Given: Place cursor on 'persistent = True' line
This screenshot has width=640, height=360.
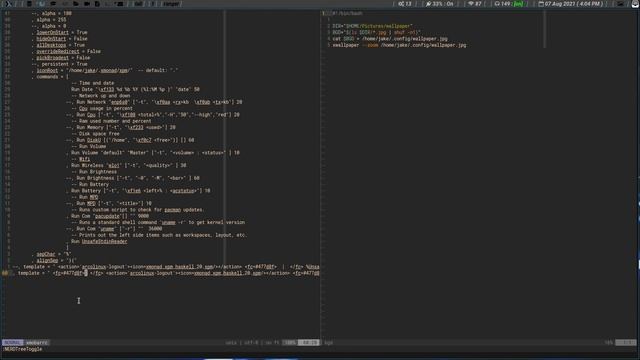Looking at the screenshot, I should pos(60,64).
